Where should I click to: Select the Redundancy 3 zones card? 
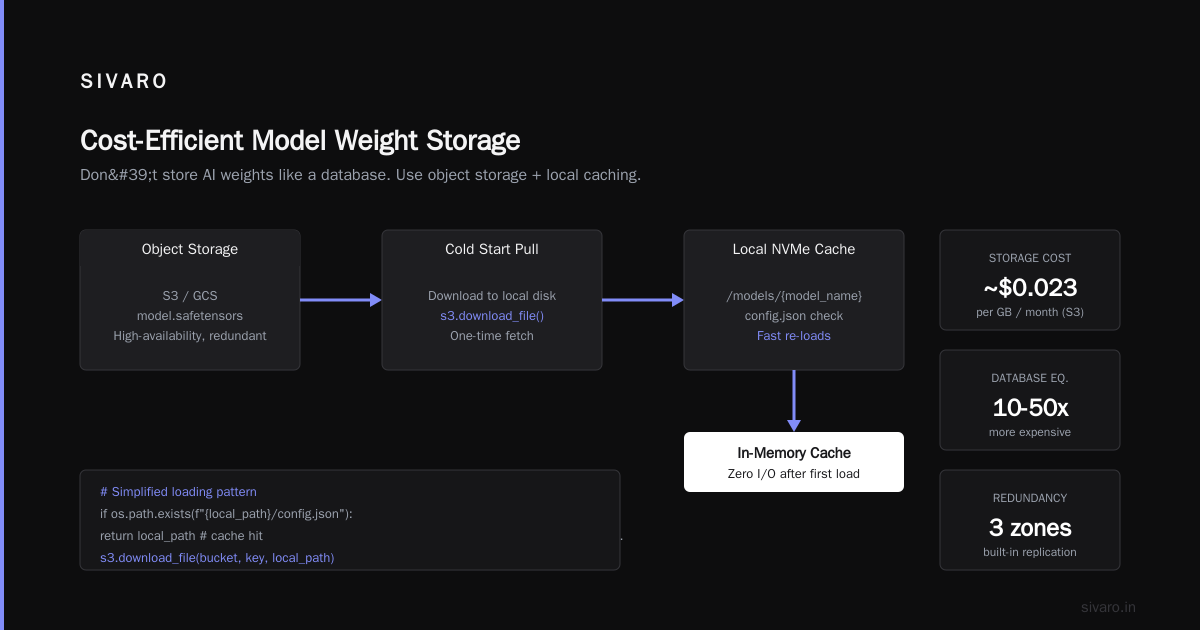pyautogui.click(x=1030, y=520)
